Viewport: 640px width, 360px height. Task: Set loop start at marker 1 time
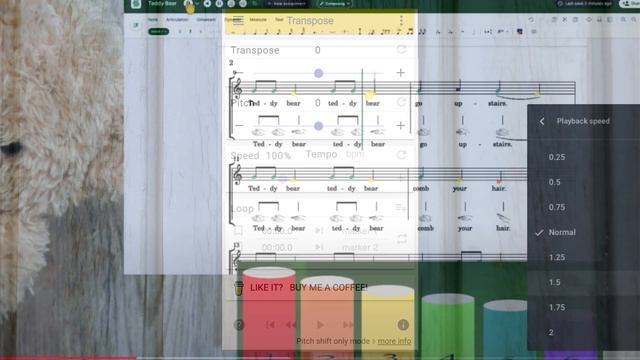pos(277,231)
